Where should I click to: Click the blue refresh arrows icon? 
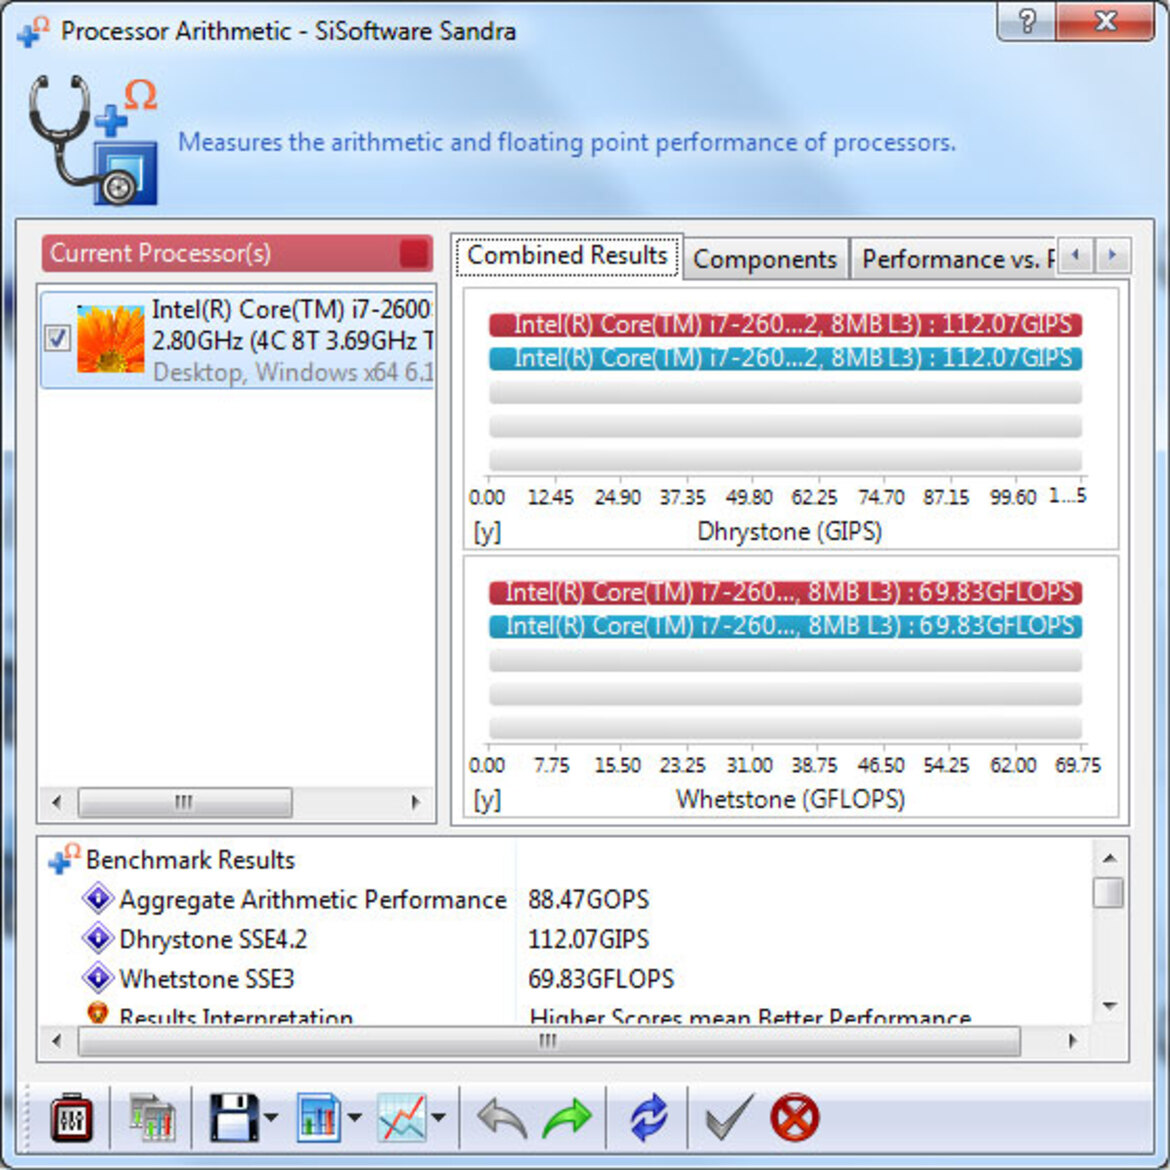[648, 1117]
